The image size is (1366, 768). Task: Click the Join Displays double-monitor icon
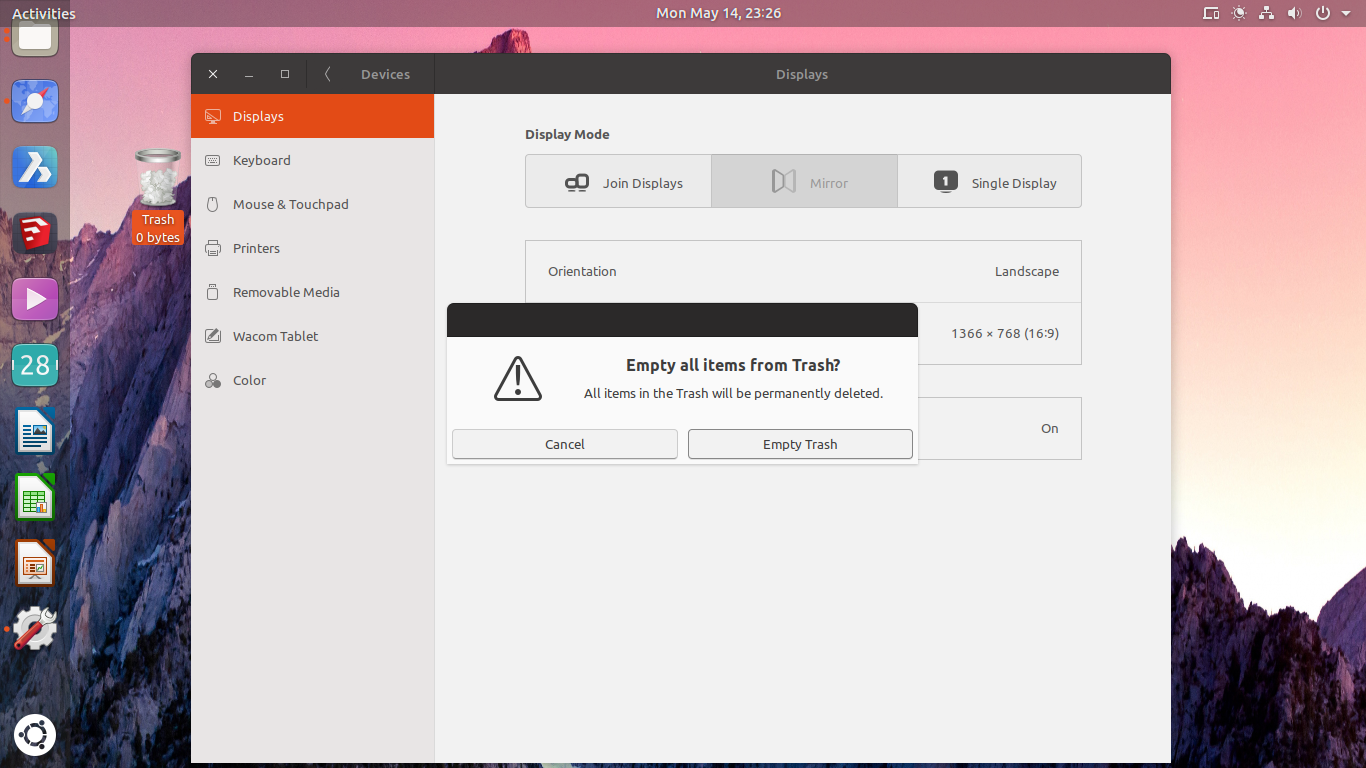click(x=577, y=182)
